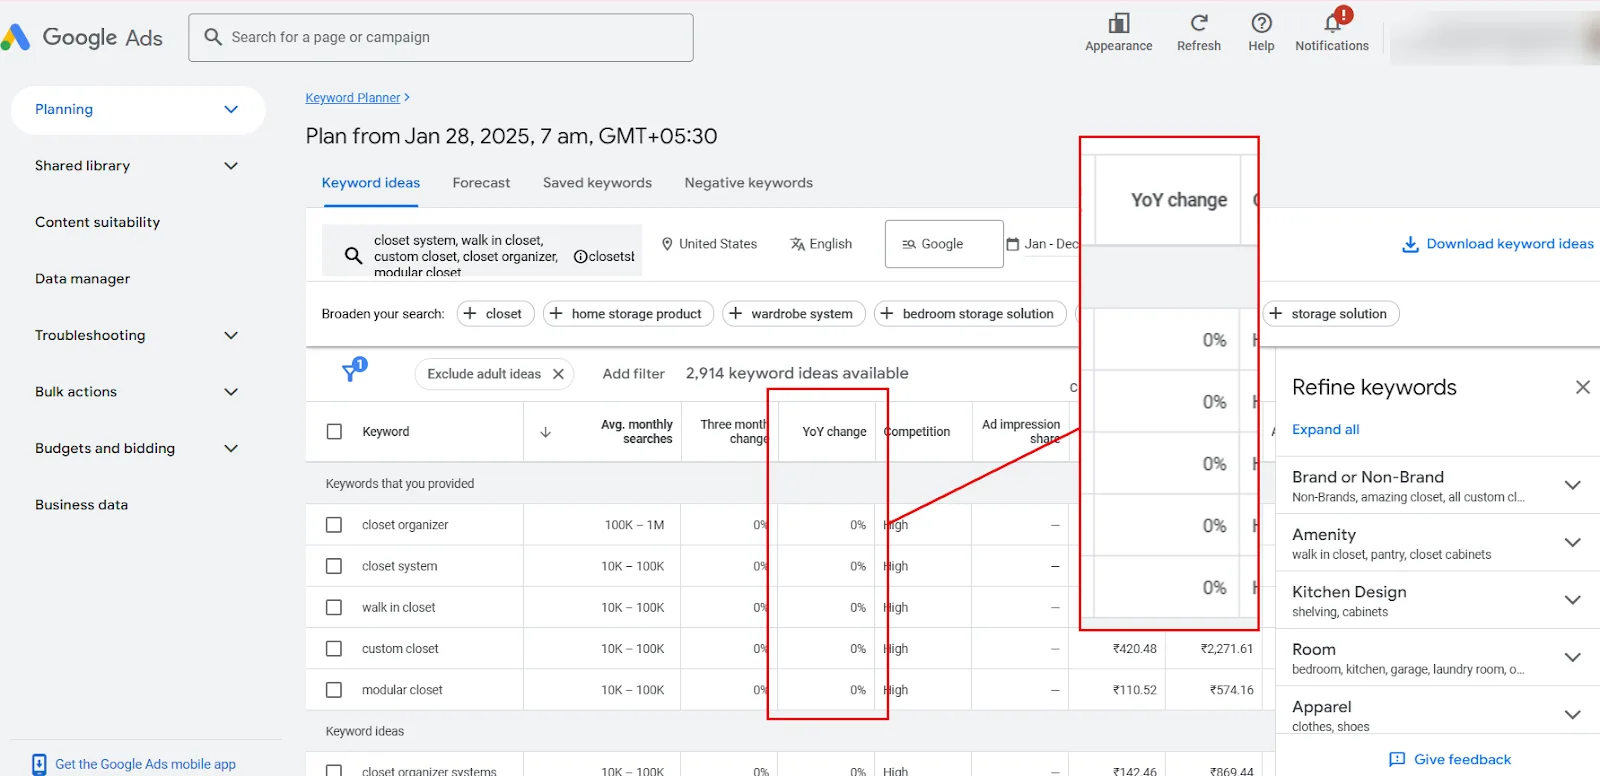Add 'closet' to broaden search
1600x776 pixels.
pyautogui.click(x=496, y=314)
